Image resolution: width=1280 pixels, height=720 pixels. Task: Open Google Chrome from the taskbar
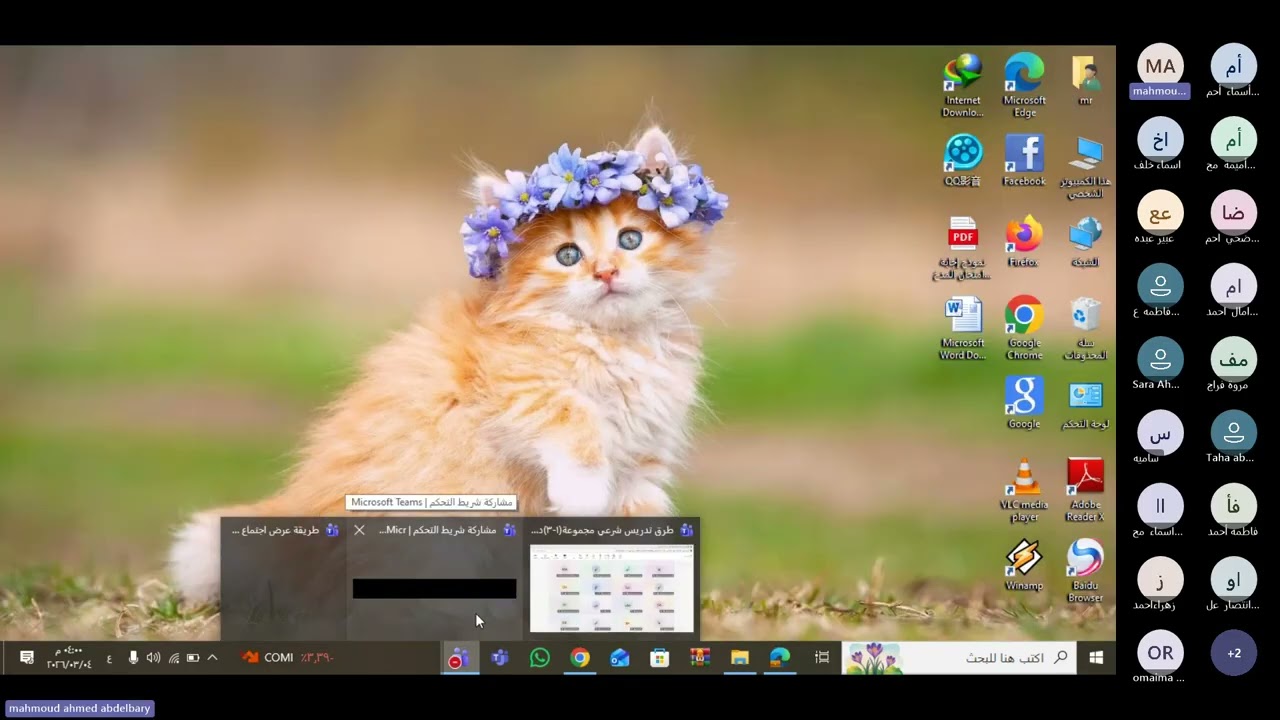(580, 657)
